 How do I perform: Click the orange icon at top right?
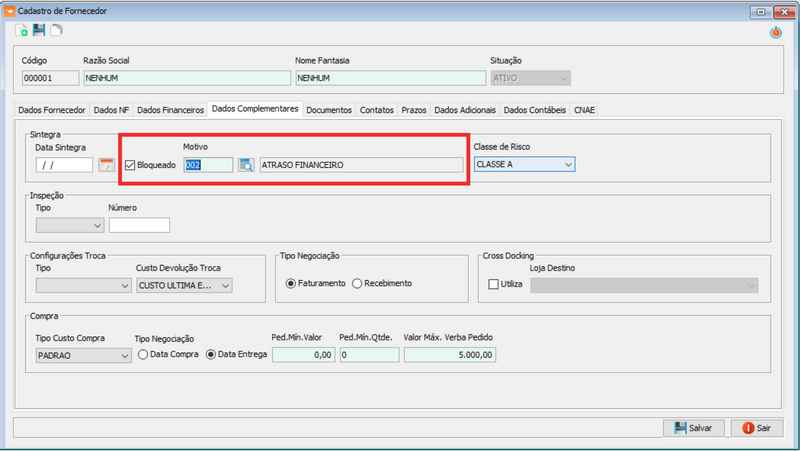(776, 32)
